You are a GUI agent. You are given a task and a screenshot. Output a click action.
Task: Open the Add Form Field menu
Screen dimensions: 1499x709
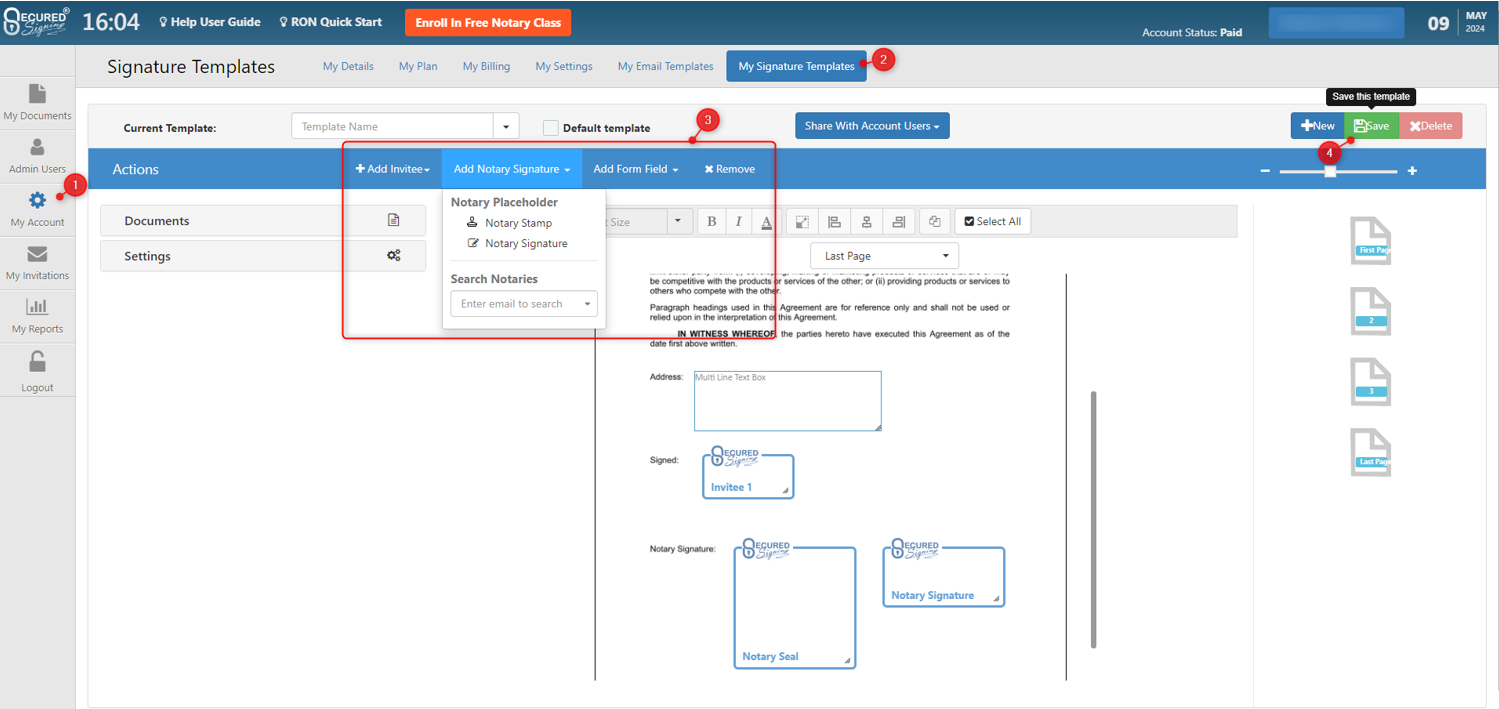635,169
